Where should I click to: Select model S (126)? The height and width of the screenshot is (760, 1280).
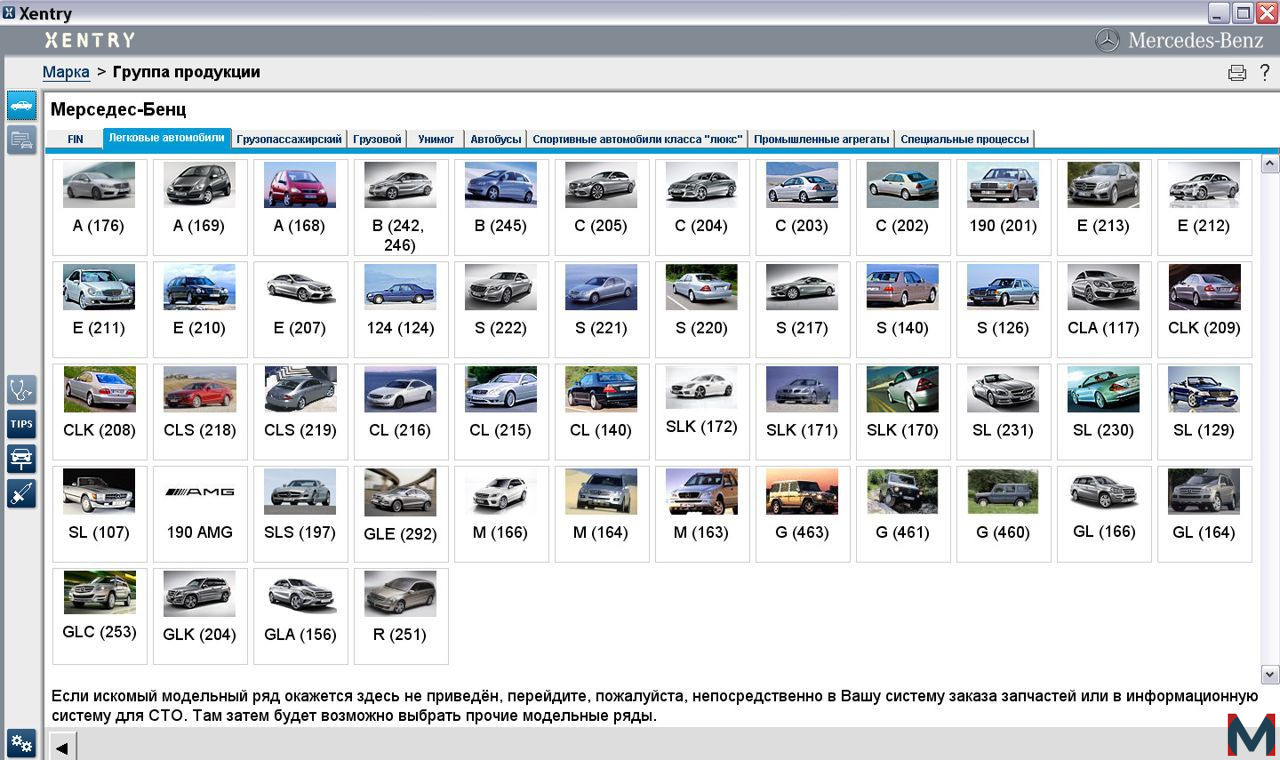click(x=1003, y=309)
